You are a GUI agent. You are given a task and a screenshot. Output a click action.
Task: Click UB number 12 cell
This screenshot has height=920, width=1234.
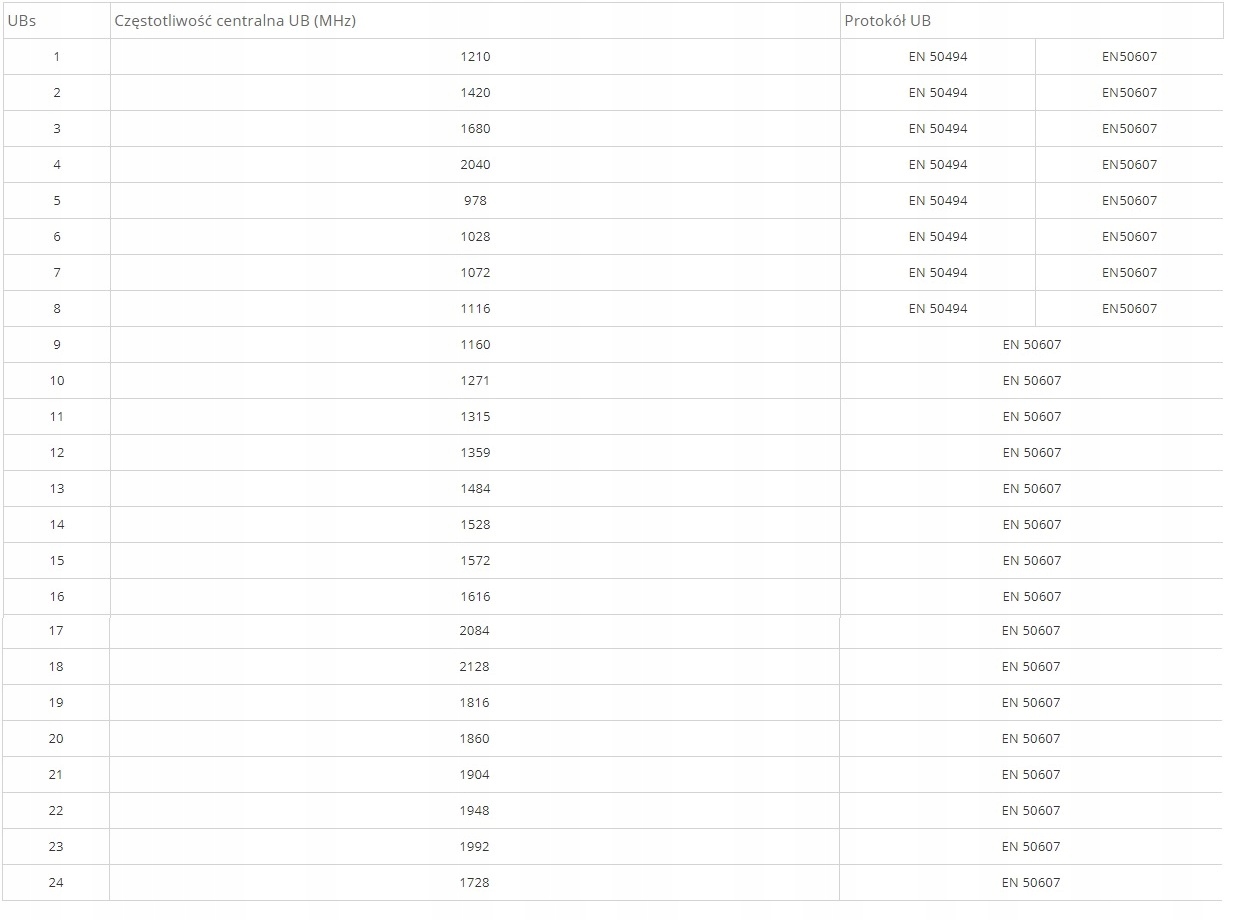(57, 453)
